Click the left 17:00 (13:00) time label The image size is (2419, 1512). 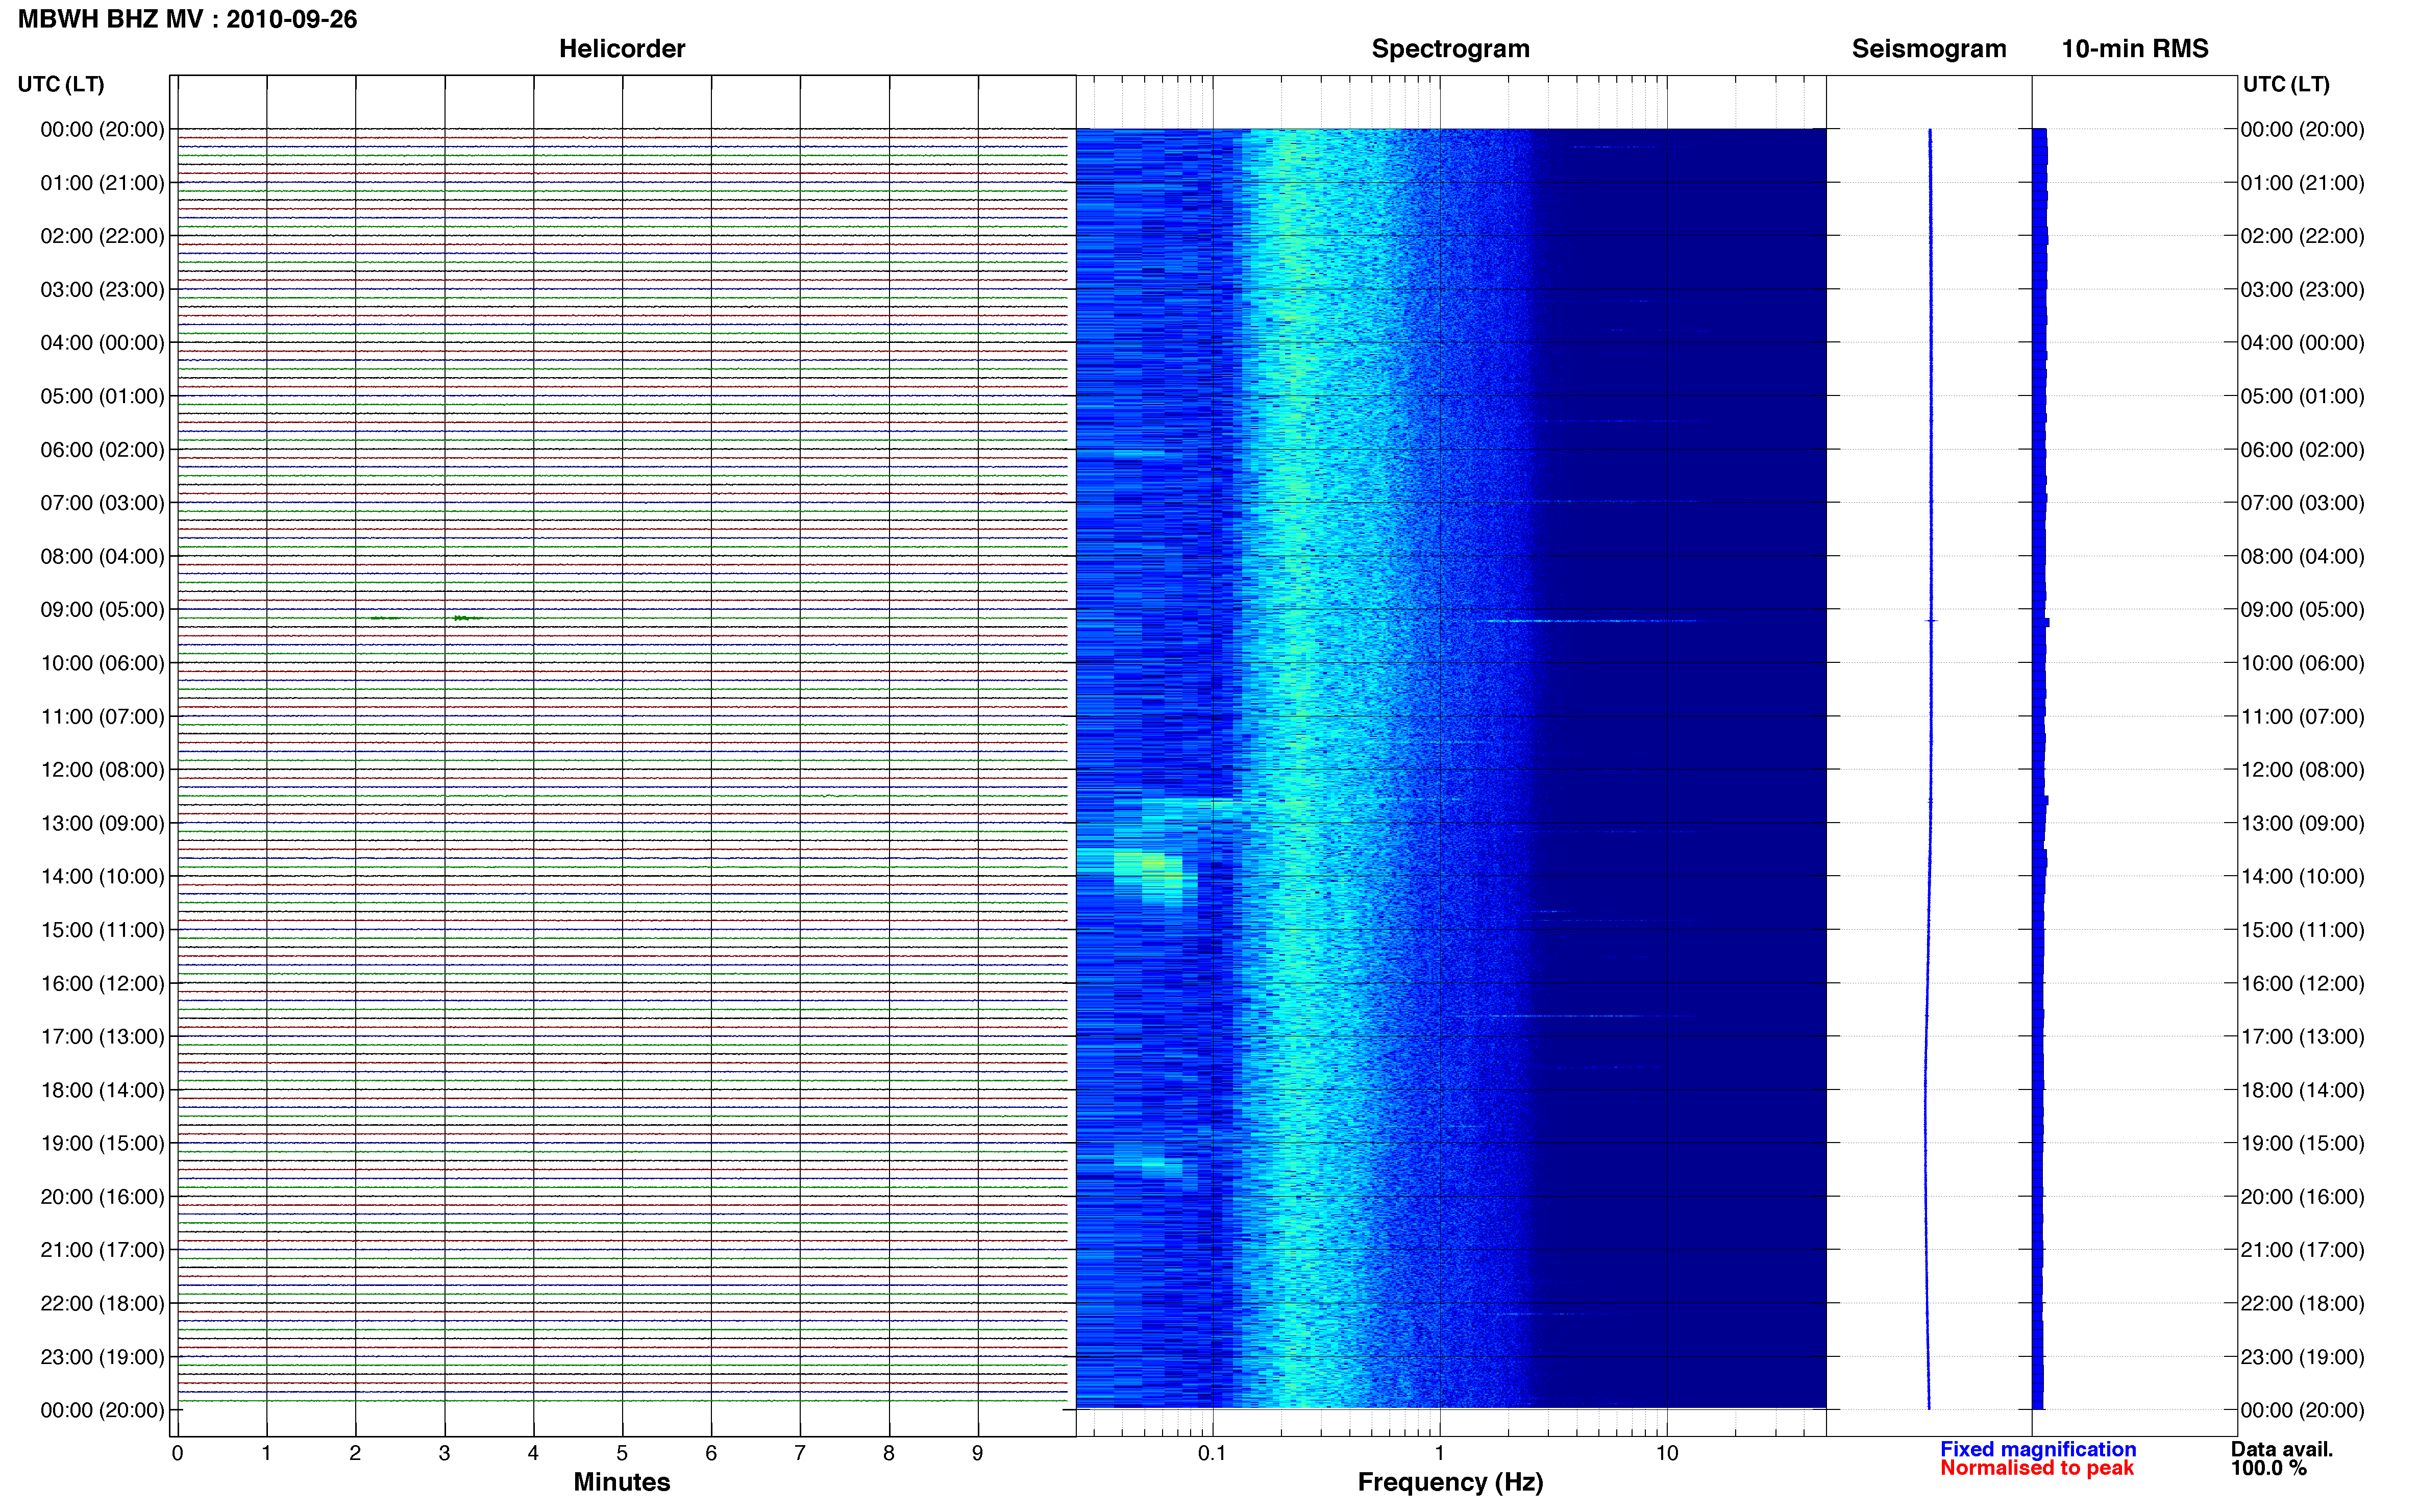click(102, 1037)
